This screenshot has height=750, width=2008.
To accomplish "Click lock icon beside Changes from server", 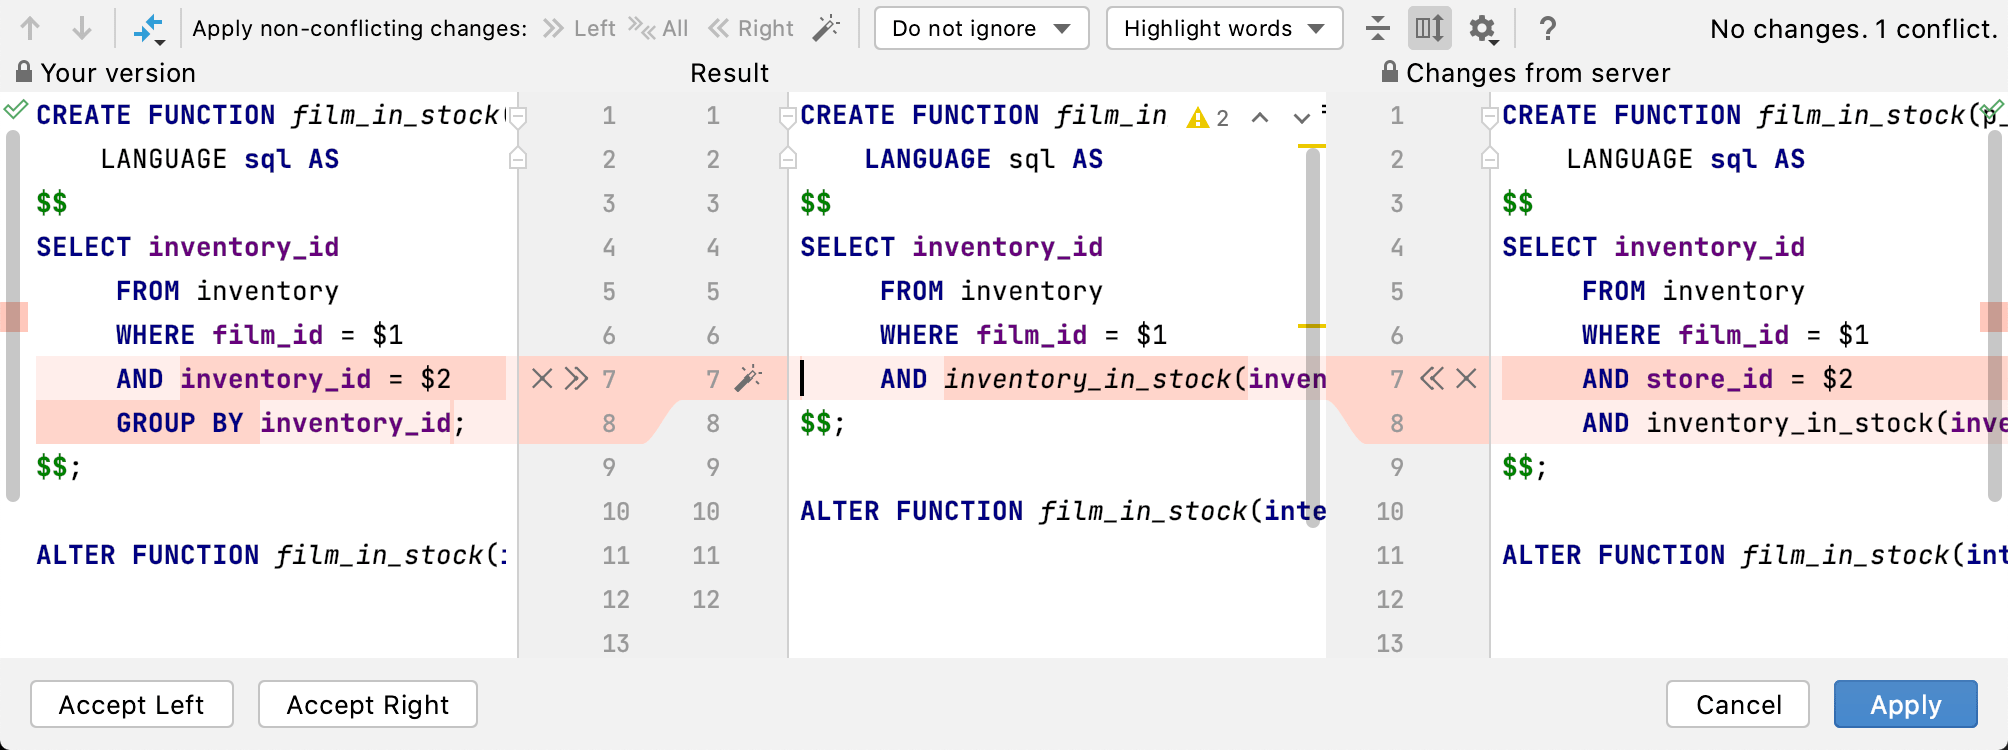I will 1389,72.
